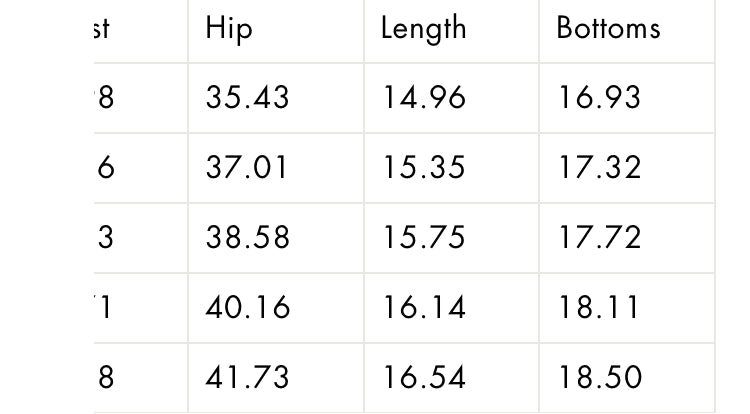Click the cut-off cell in the 35.43 row
This screenshot has height=414, width=750.
(105, 98)
